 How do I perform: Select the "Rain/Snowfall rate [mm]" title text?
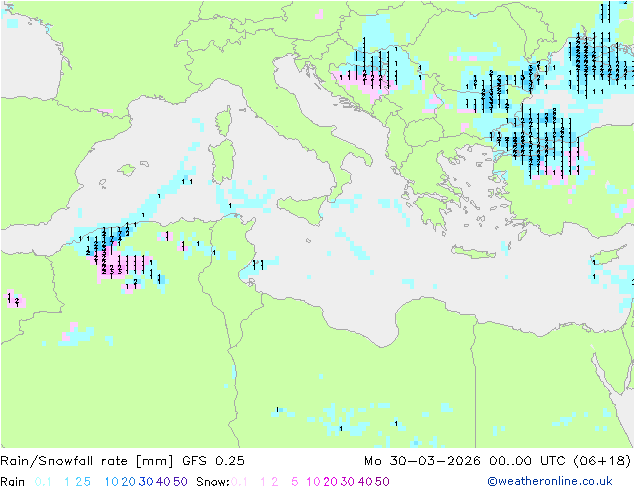87,461
